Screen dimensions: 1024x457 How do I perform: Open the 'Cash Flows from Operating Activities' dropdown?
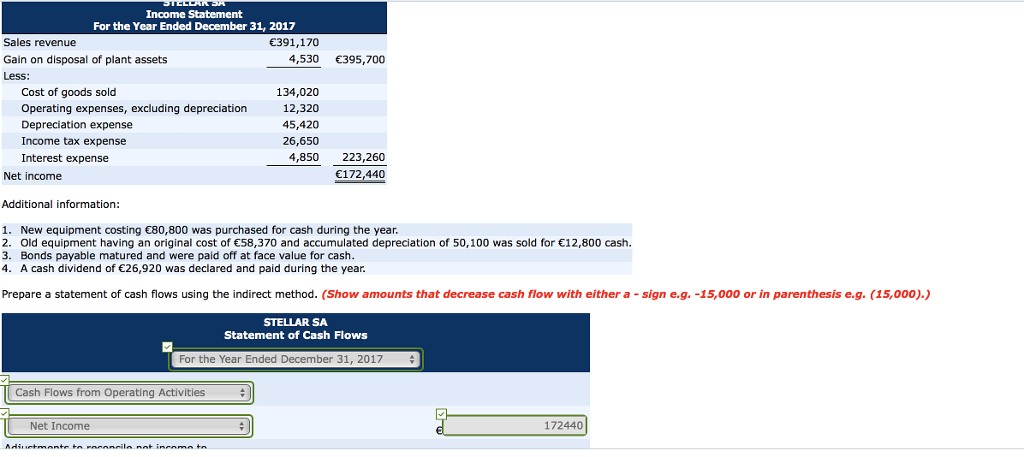(x=129, y=393)
